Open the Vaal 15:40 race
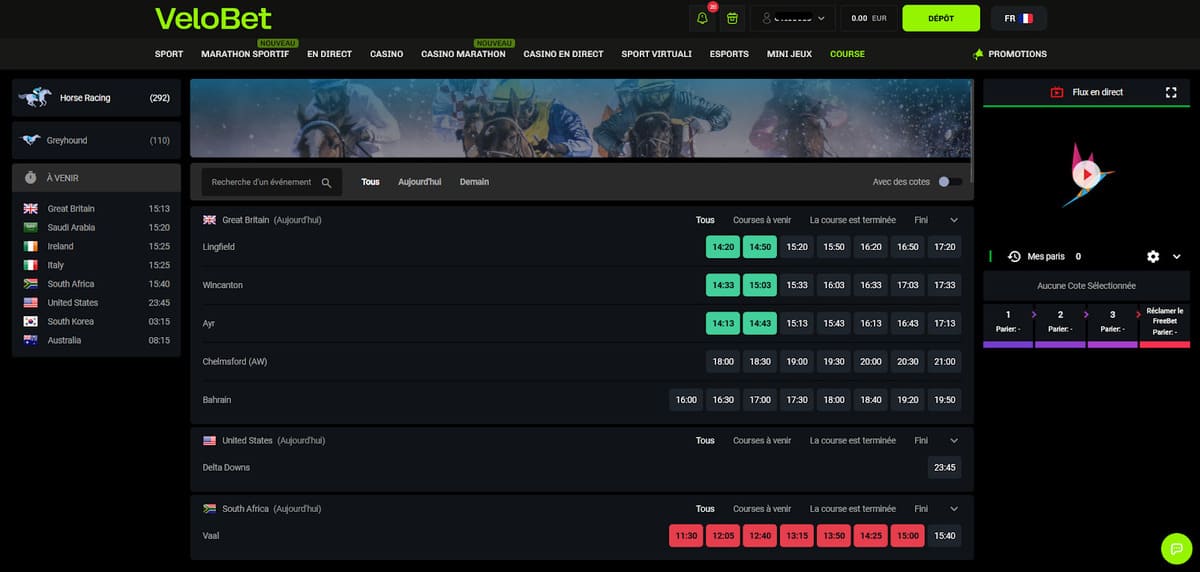Screen dimensions: 1200x572 944,536
